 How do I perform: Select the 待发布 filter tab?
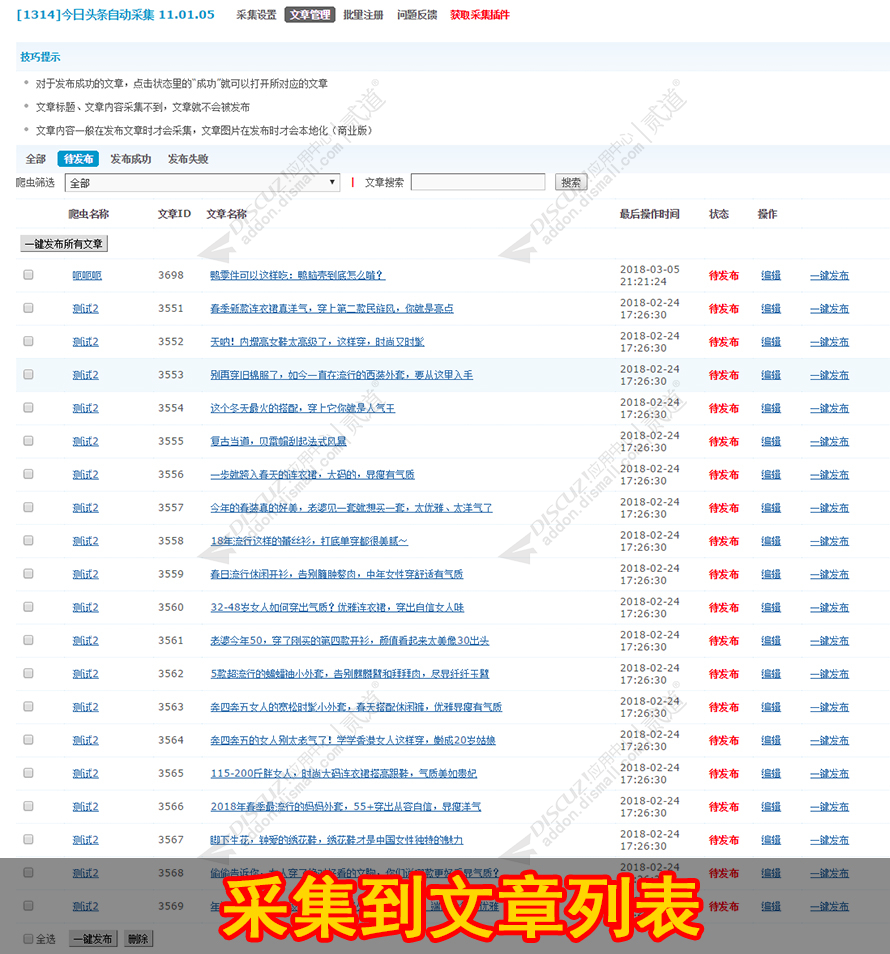(78, 159)
